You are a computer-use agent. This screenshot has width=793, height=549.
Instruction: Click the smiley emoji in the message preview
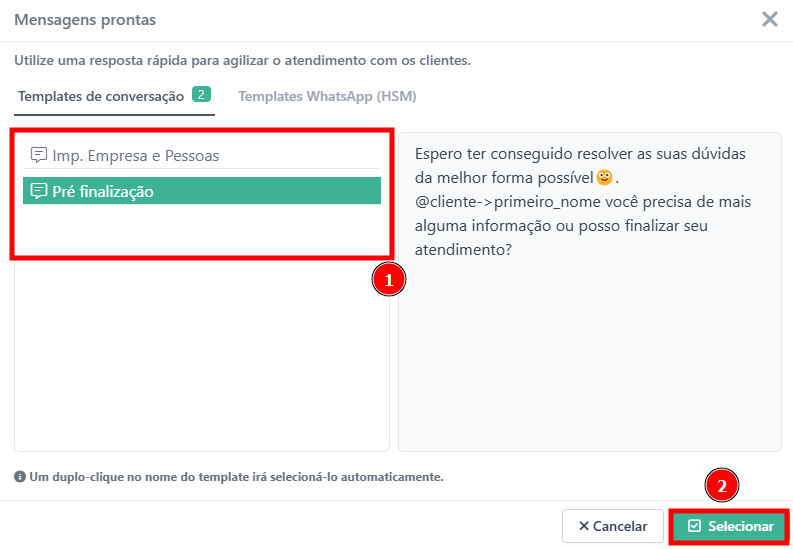click(x=604, y=178)
